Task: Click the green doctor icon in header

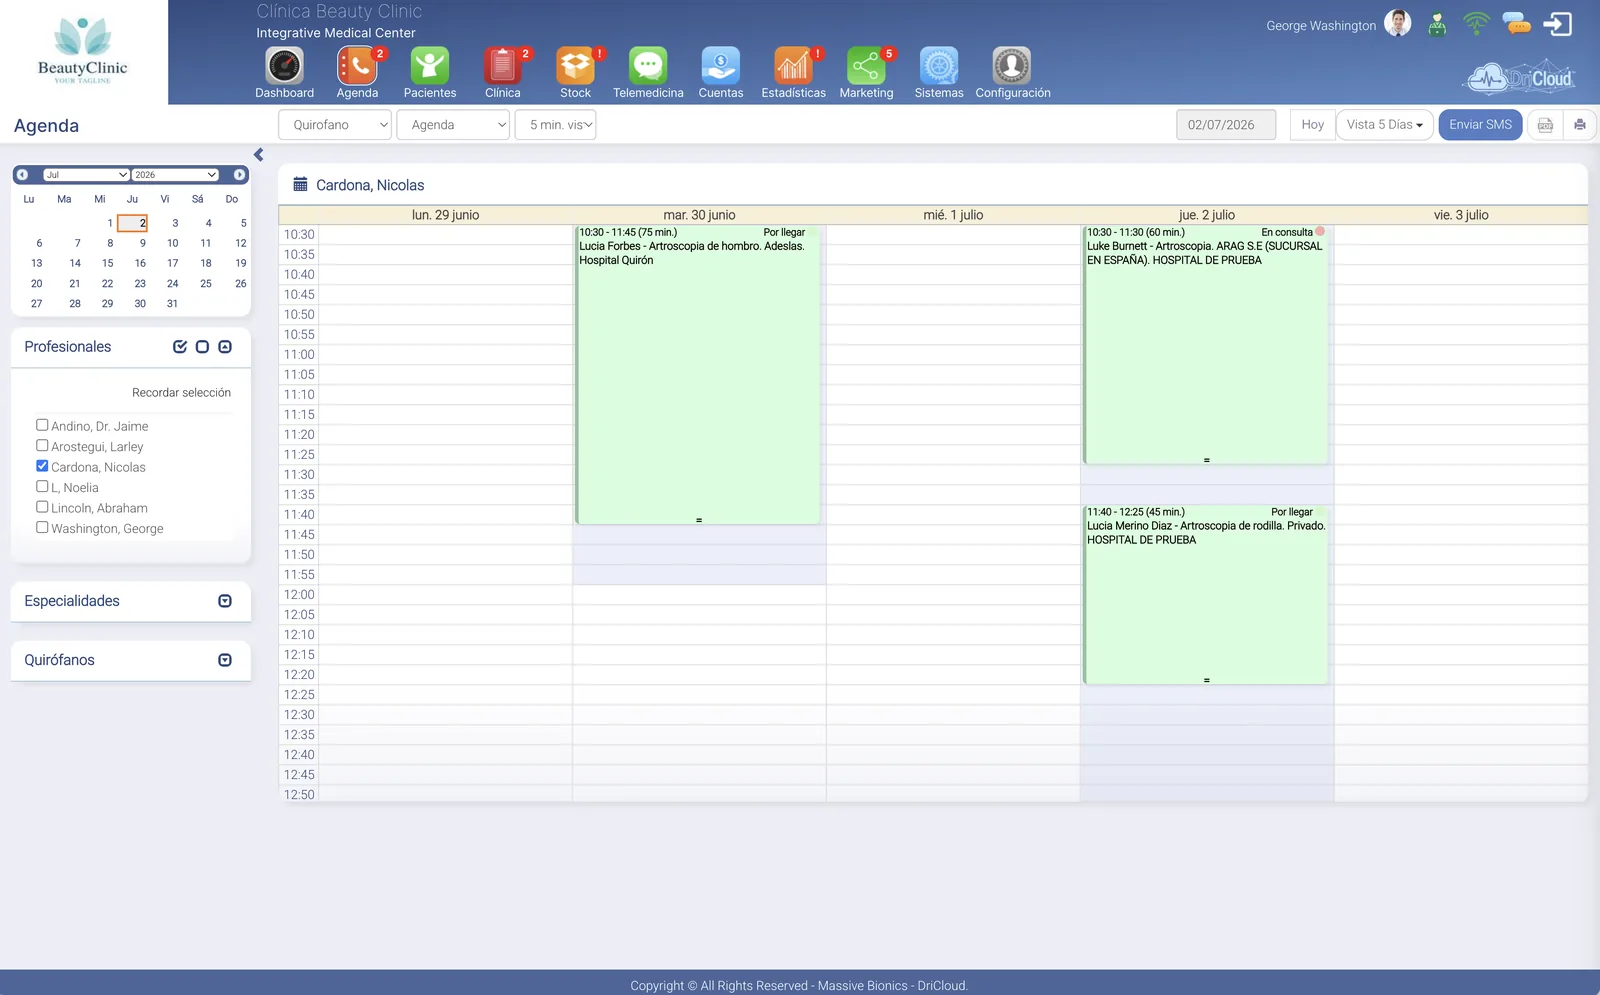Action: point(1437,24)
